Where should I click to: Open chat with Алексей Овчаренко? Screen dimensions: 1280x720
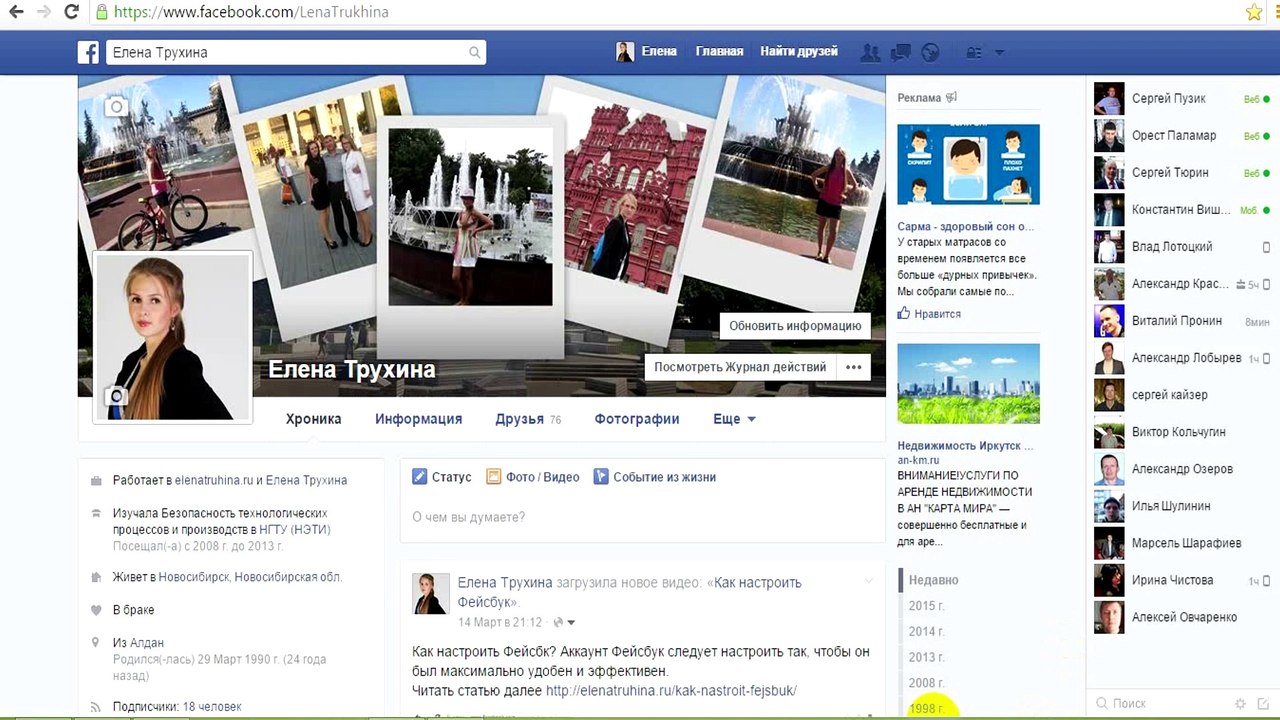tap(1183, 617)
